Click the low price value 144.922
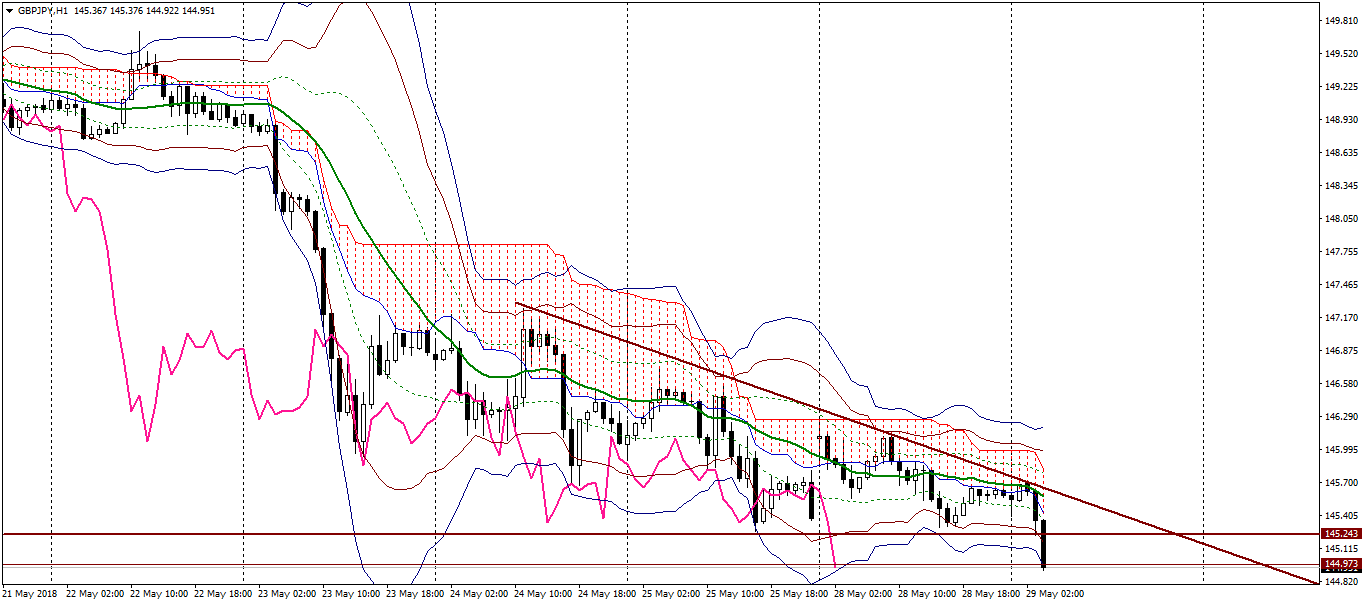Viewport: 1362px width, 605px height. pyautogui.click(x=165, y=10)
